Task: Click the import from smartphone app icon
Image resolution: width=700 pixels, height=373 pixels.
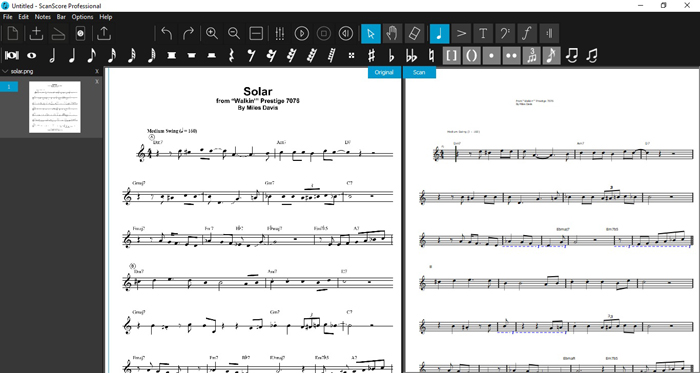Action: [80, 33]
